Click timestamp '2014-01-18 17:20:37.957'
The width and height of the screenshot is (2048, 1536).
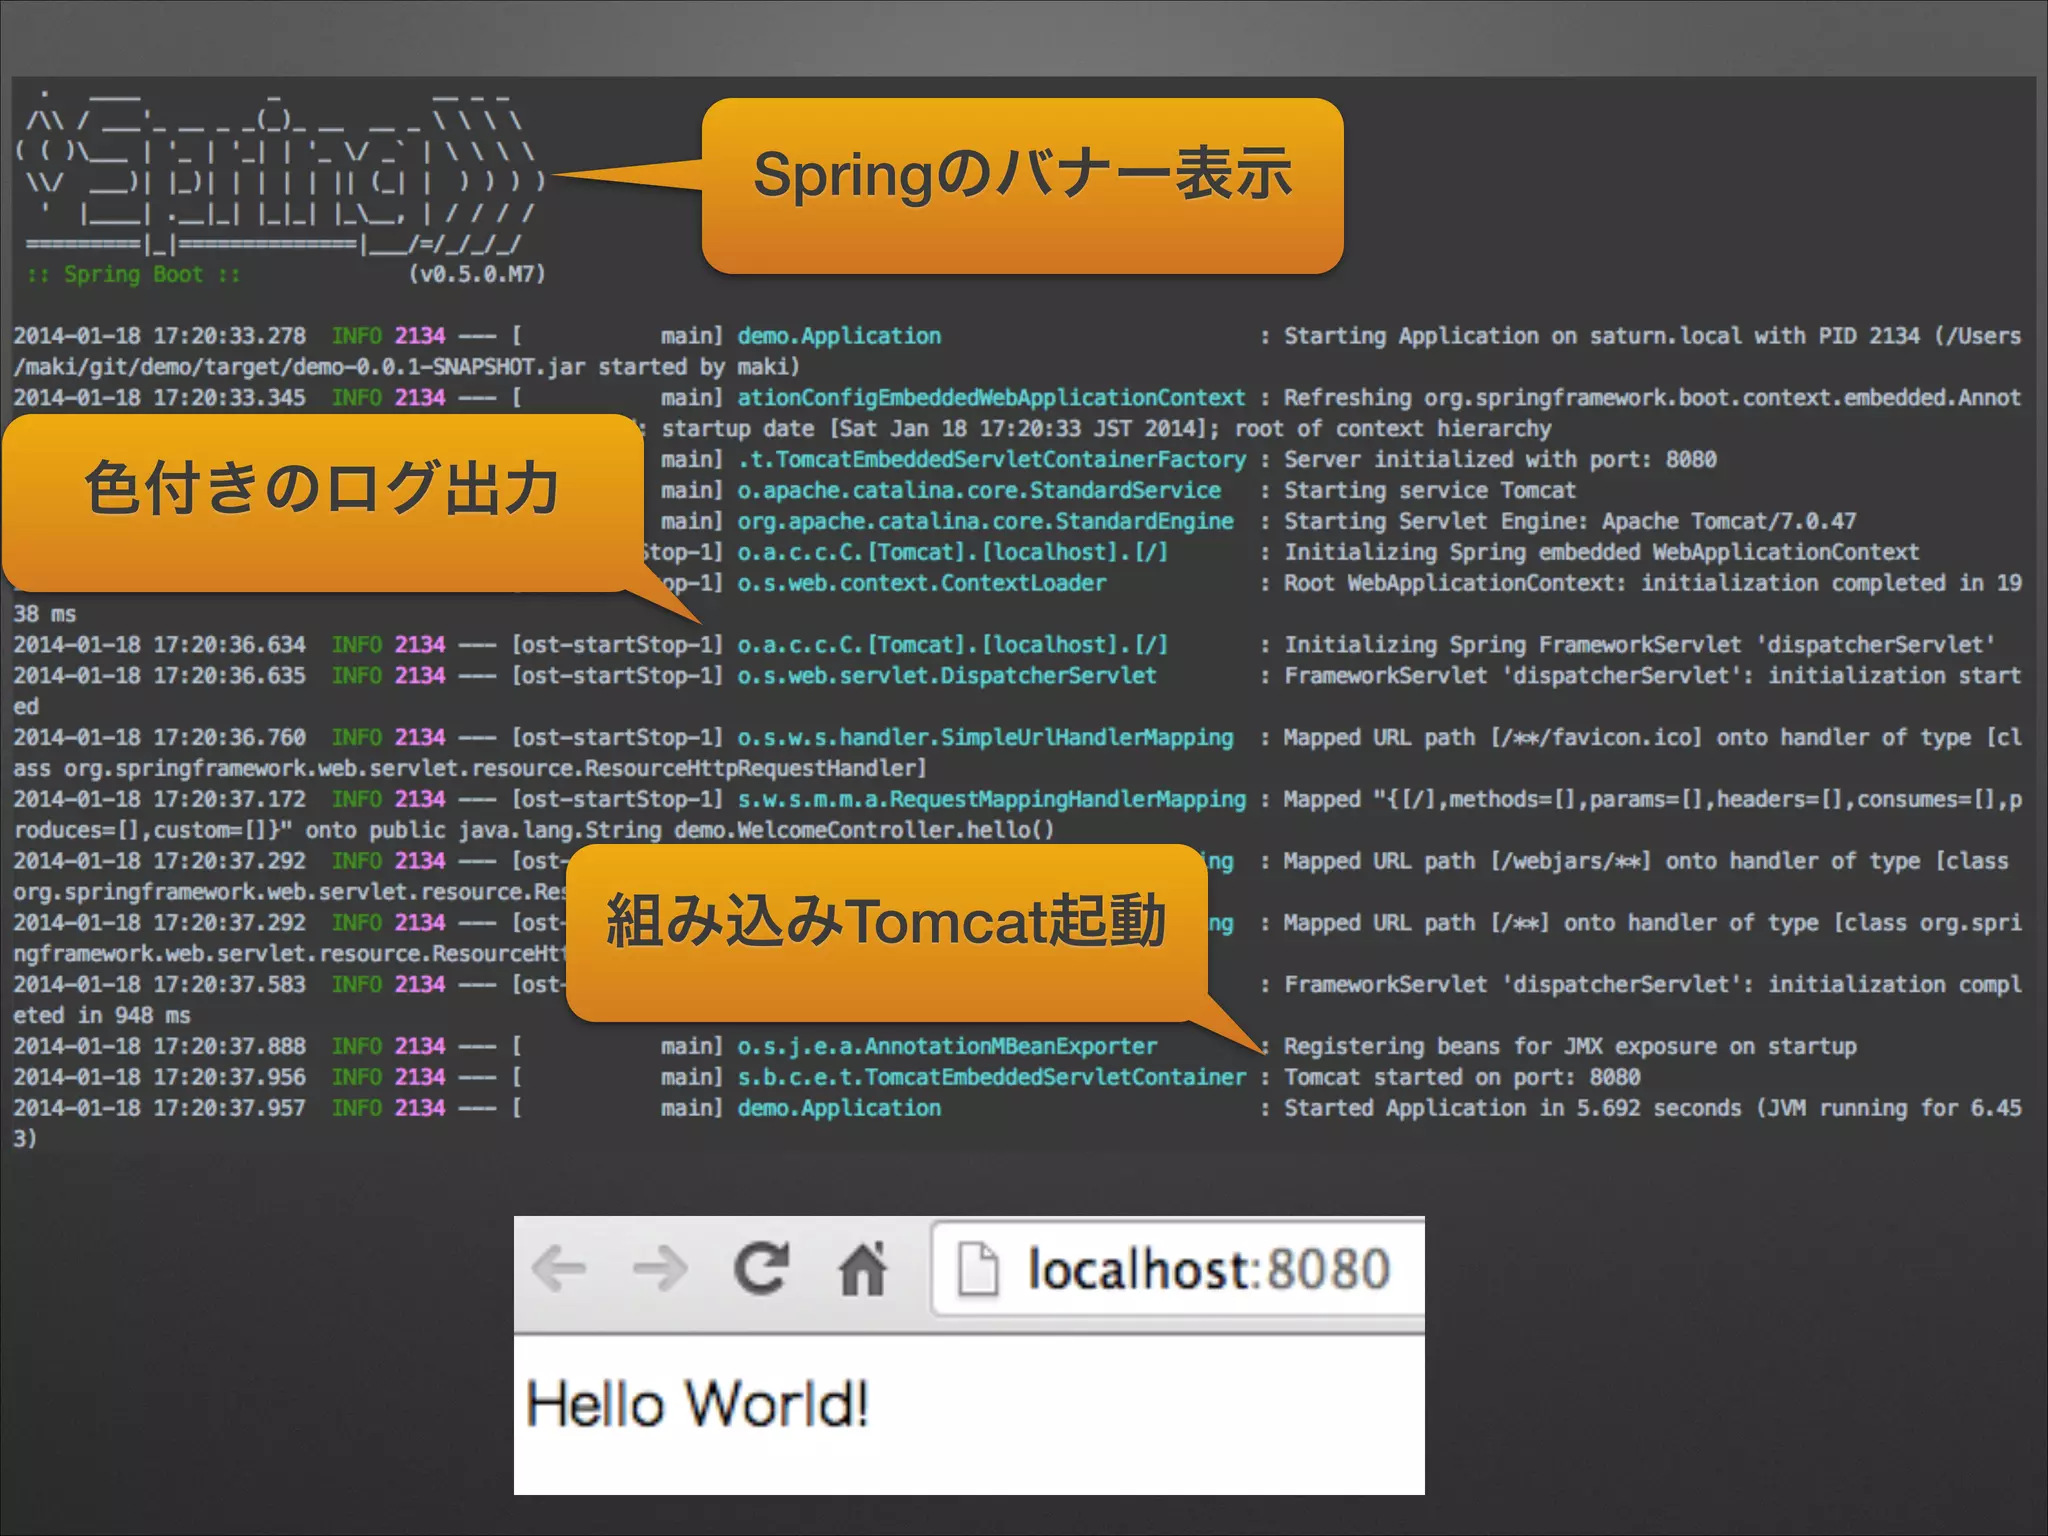tap(160, 1108)
